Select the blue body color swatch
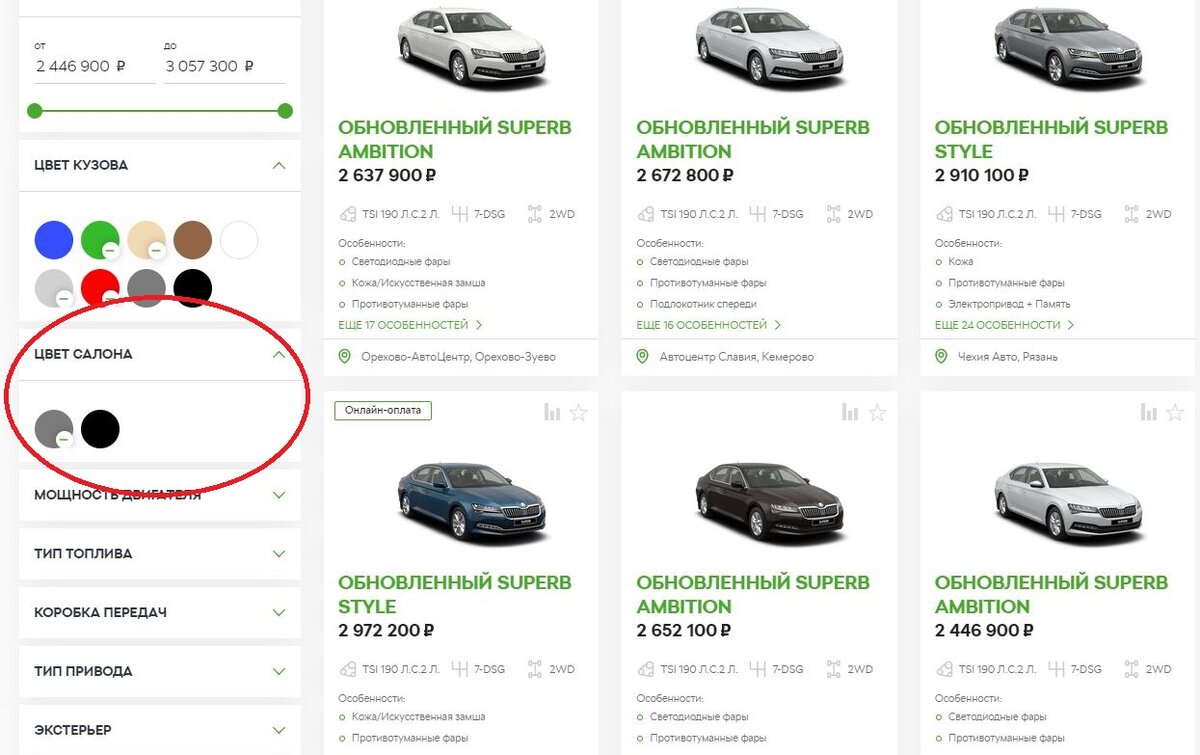 [x=54, y=239]
